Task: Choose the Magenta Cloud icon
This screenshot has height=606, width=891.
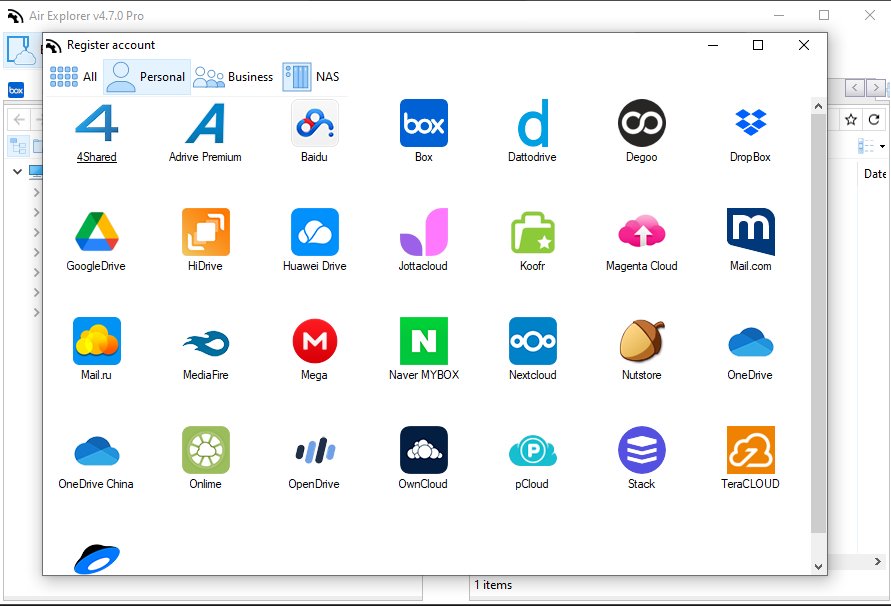Action: pyautogui.click(x=642, y=232)
